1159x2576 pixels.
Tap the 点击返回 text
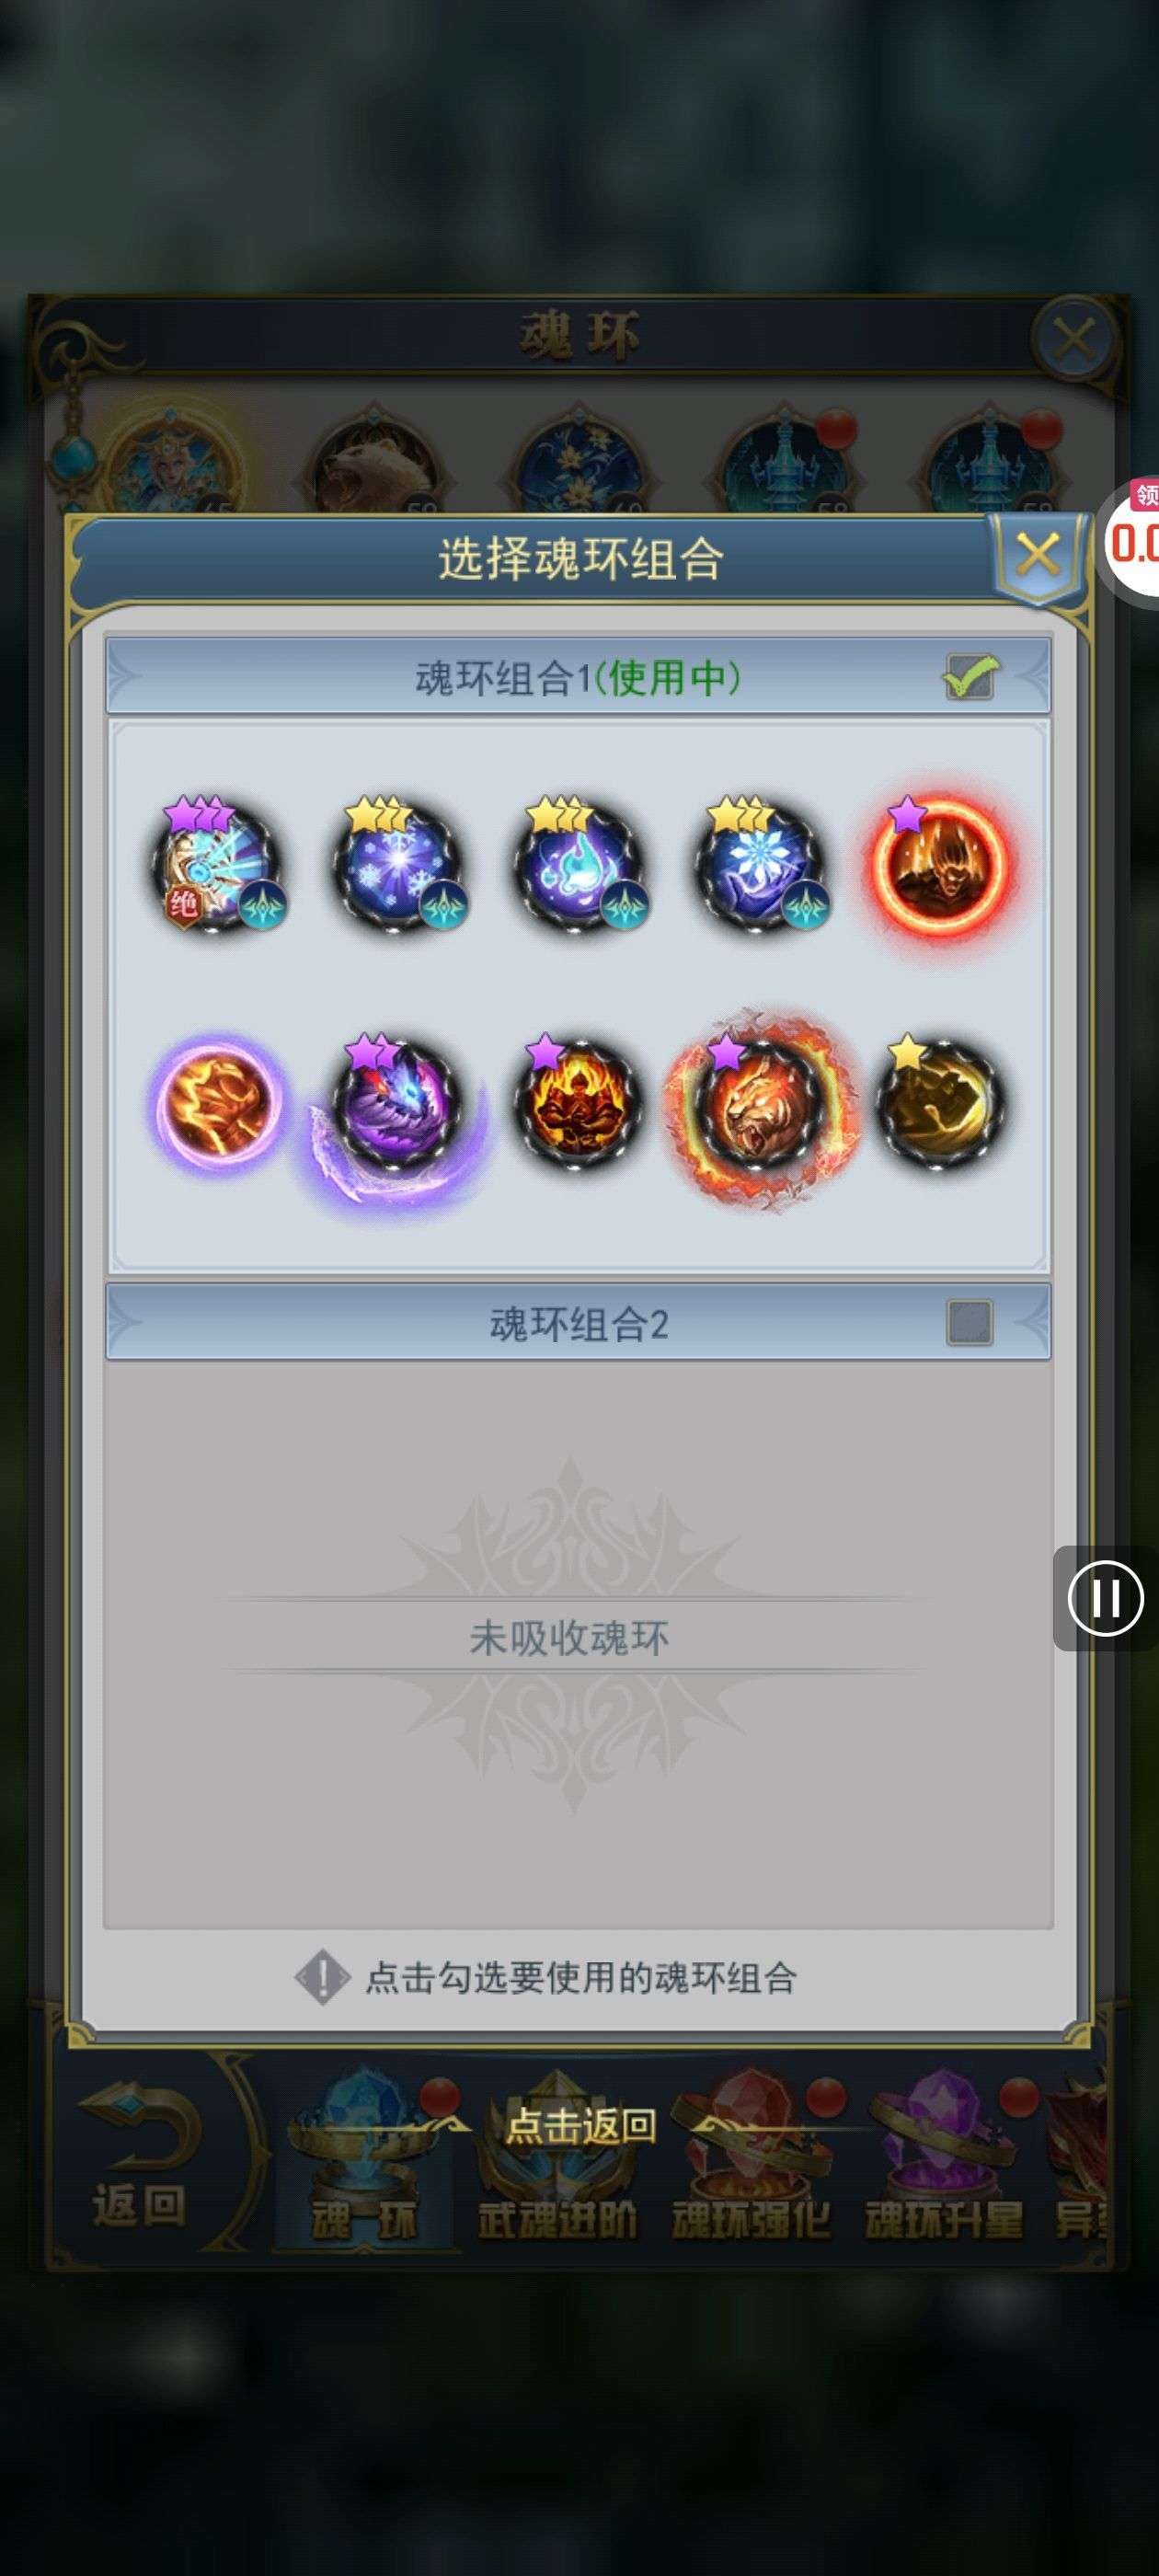click(580, 2125)
